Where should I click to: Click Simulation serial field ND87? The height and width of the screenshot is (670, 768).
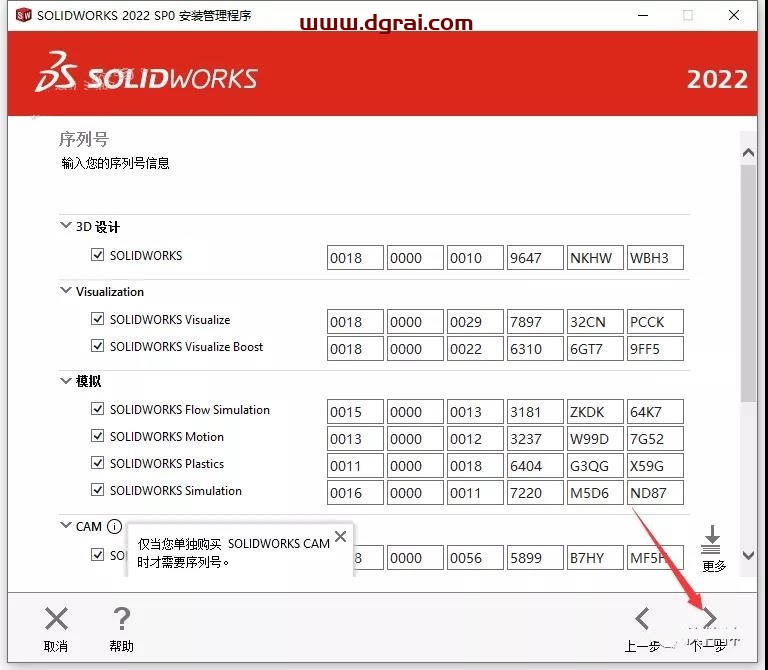(655, 493)
